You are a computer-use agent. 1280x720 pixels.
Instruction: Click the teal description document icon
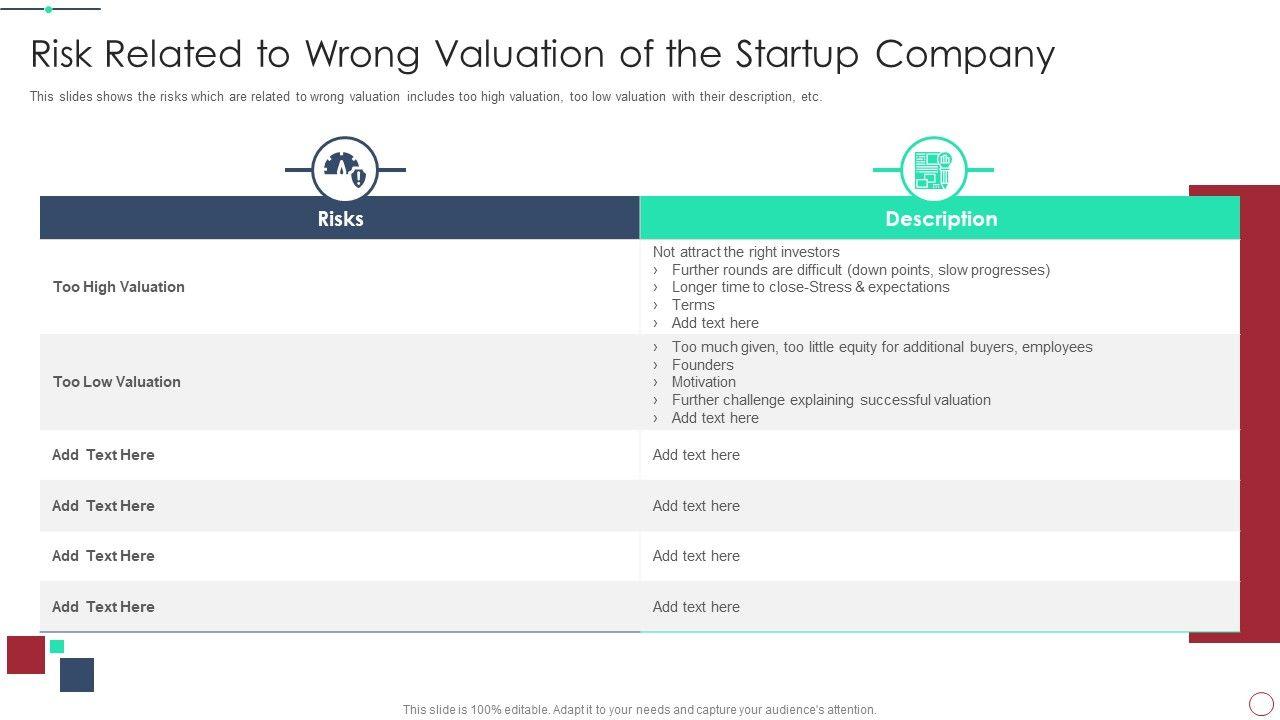click(933, 169)
